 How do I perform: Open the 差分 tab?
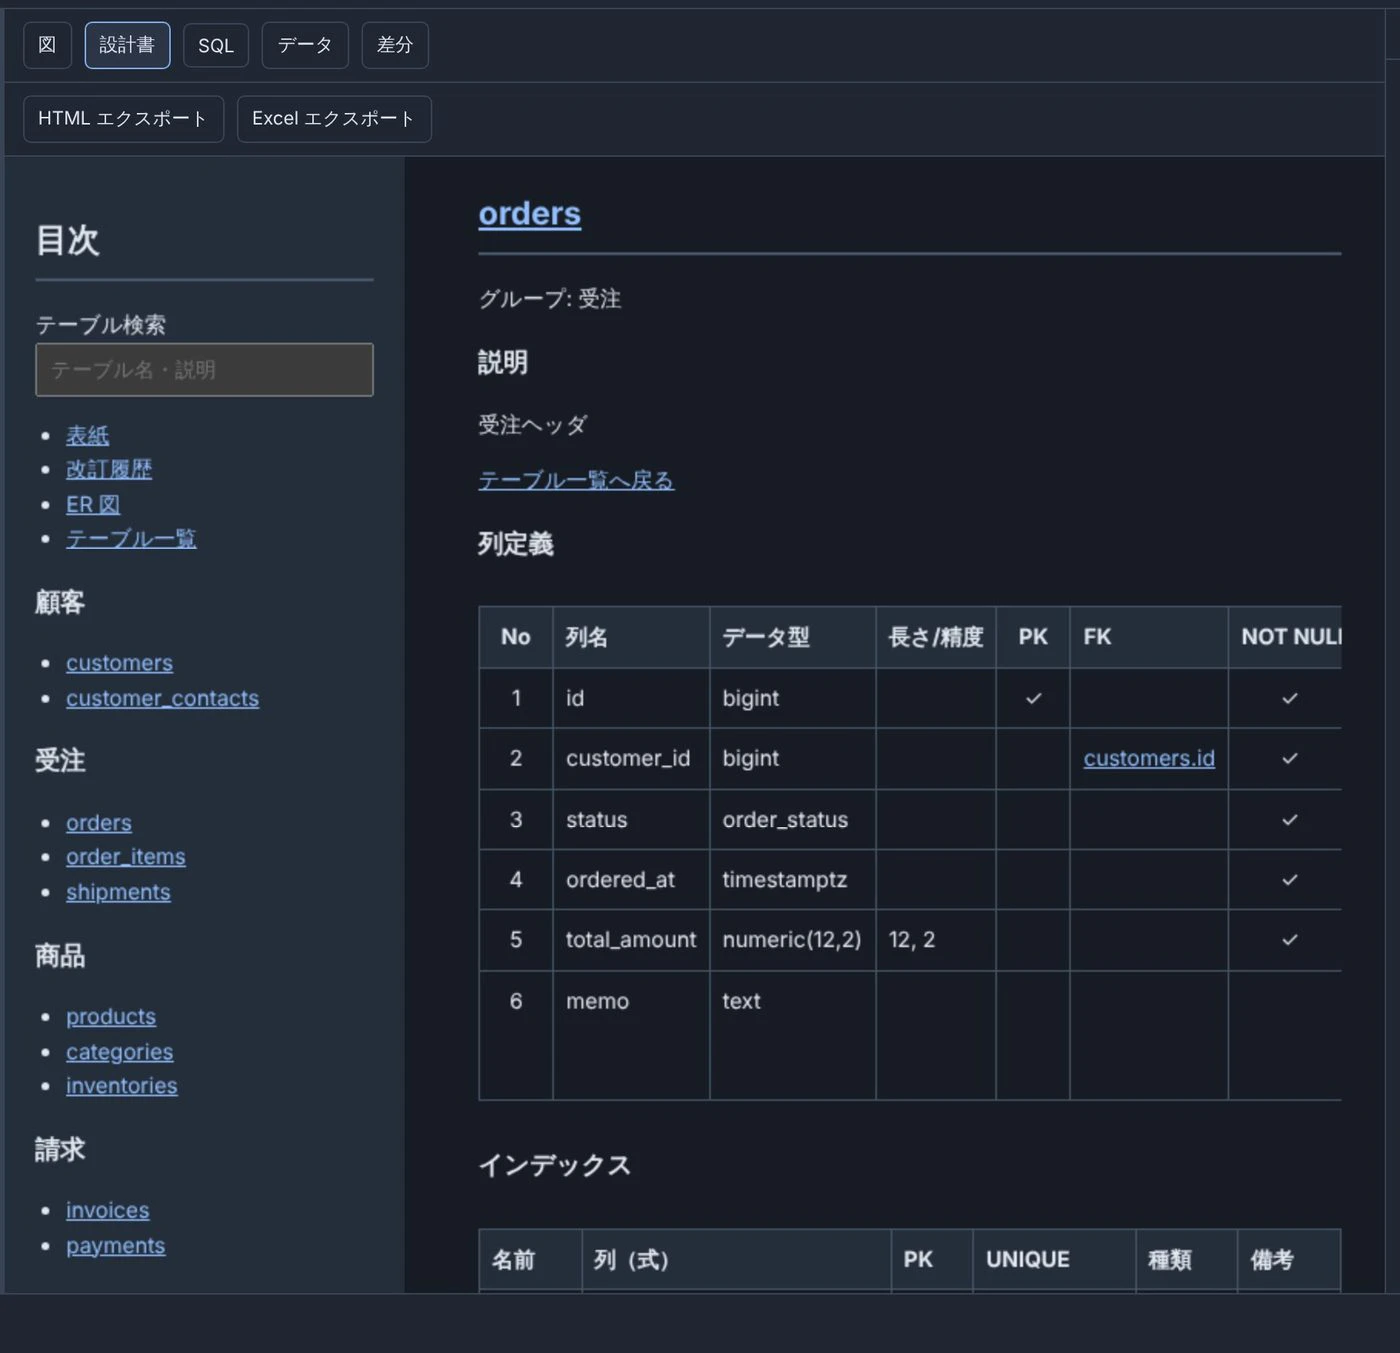(x=395, y=45)
